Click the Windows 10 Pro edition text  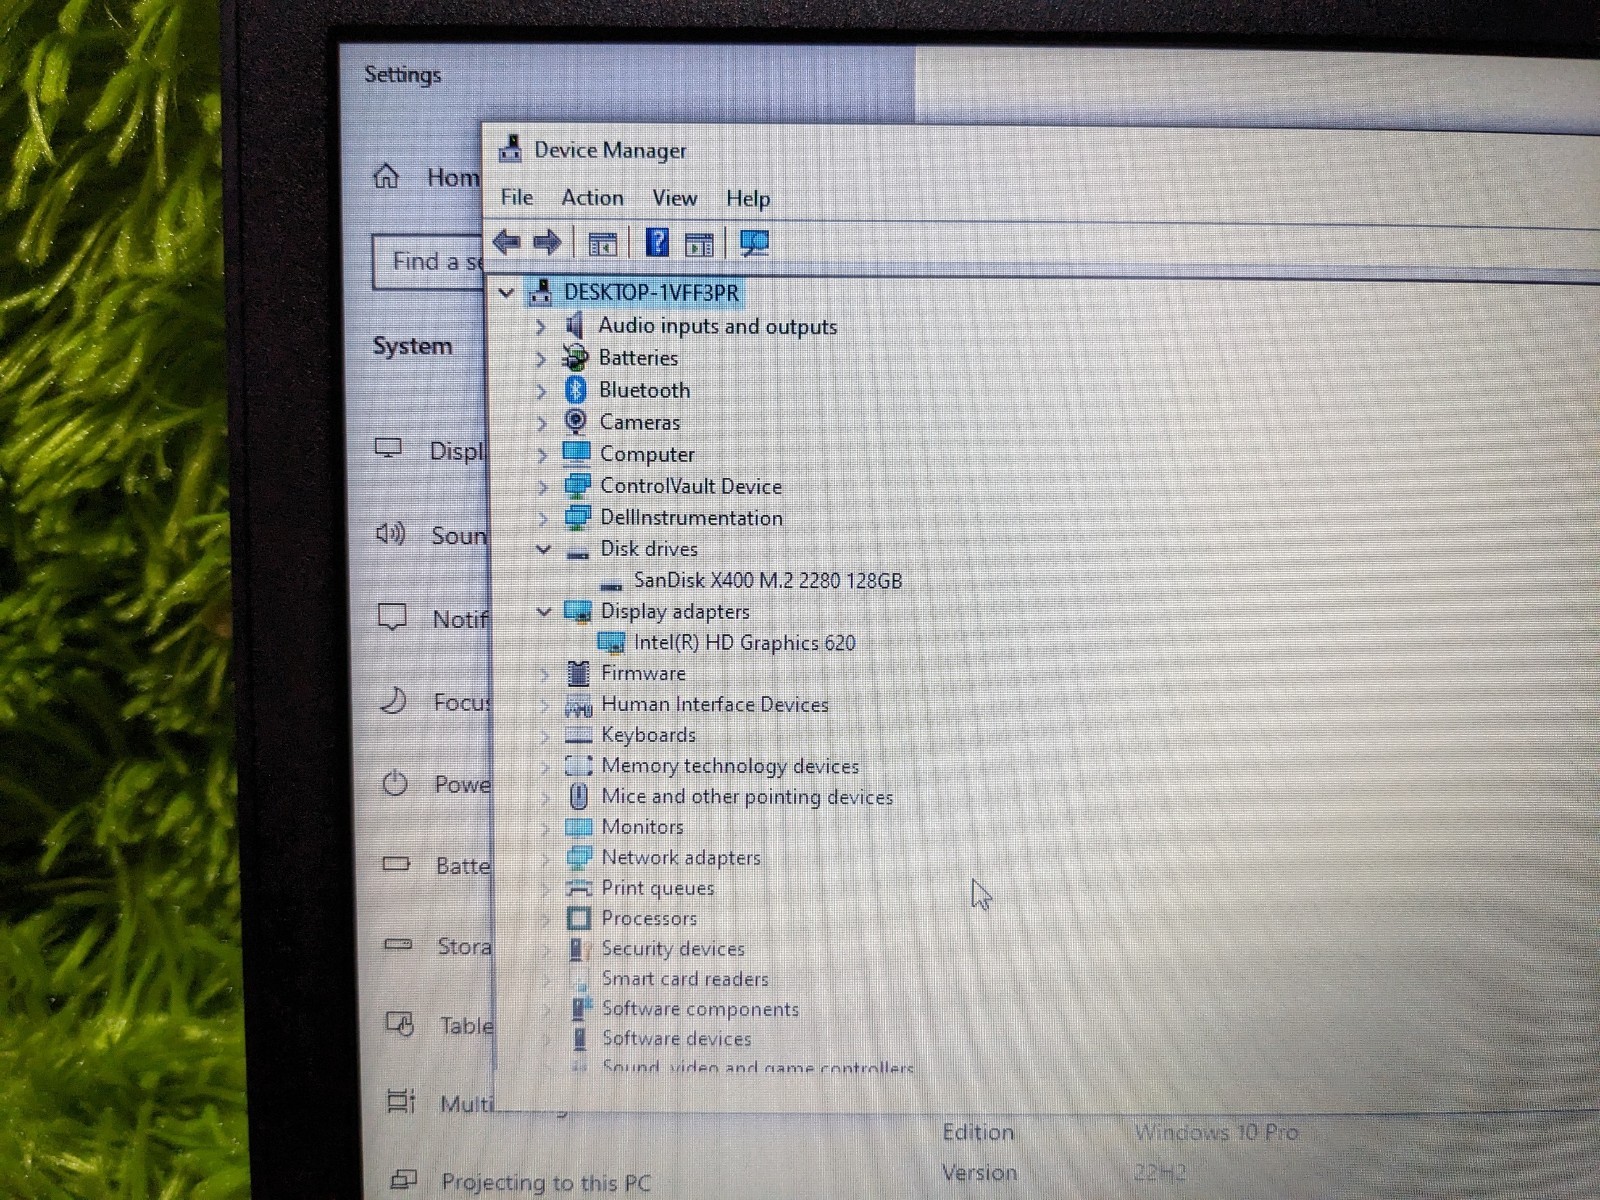[x=1216, y=1132]
